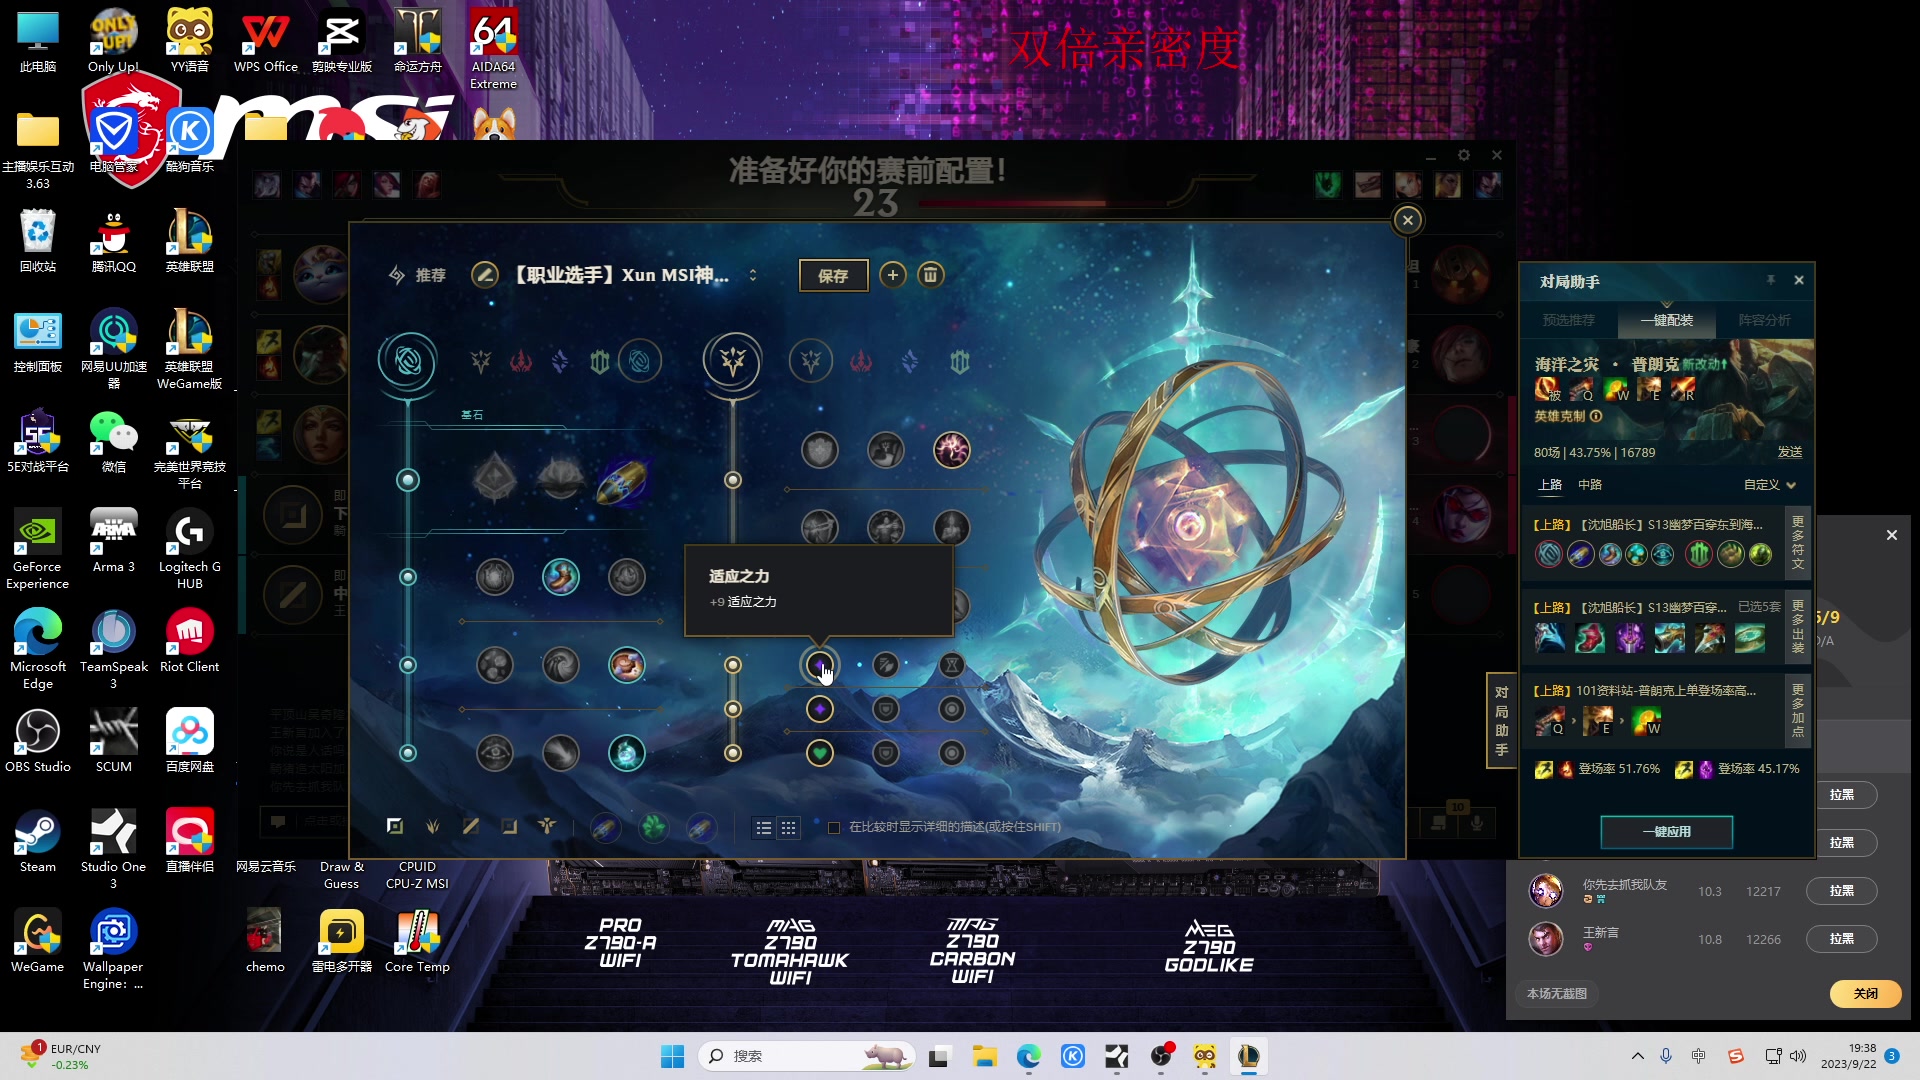The image size is (1920, 1080).
Task: Select adaptive force shard in second row
Action: (x=819, y=709)
